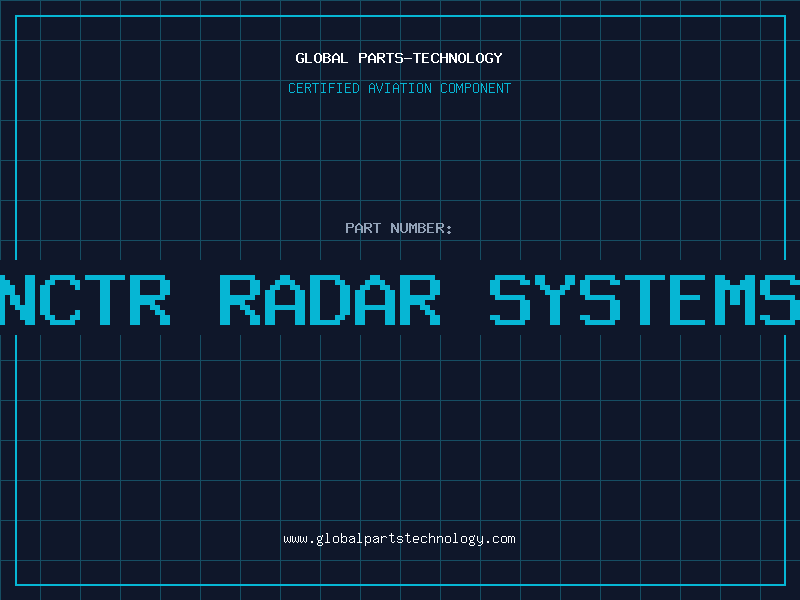The width and height of the screenshot is (800, 600).
Task: Click the word CERTIFIED in subtitle
Action: coord(324,88)
